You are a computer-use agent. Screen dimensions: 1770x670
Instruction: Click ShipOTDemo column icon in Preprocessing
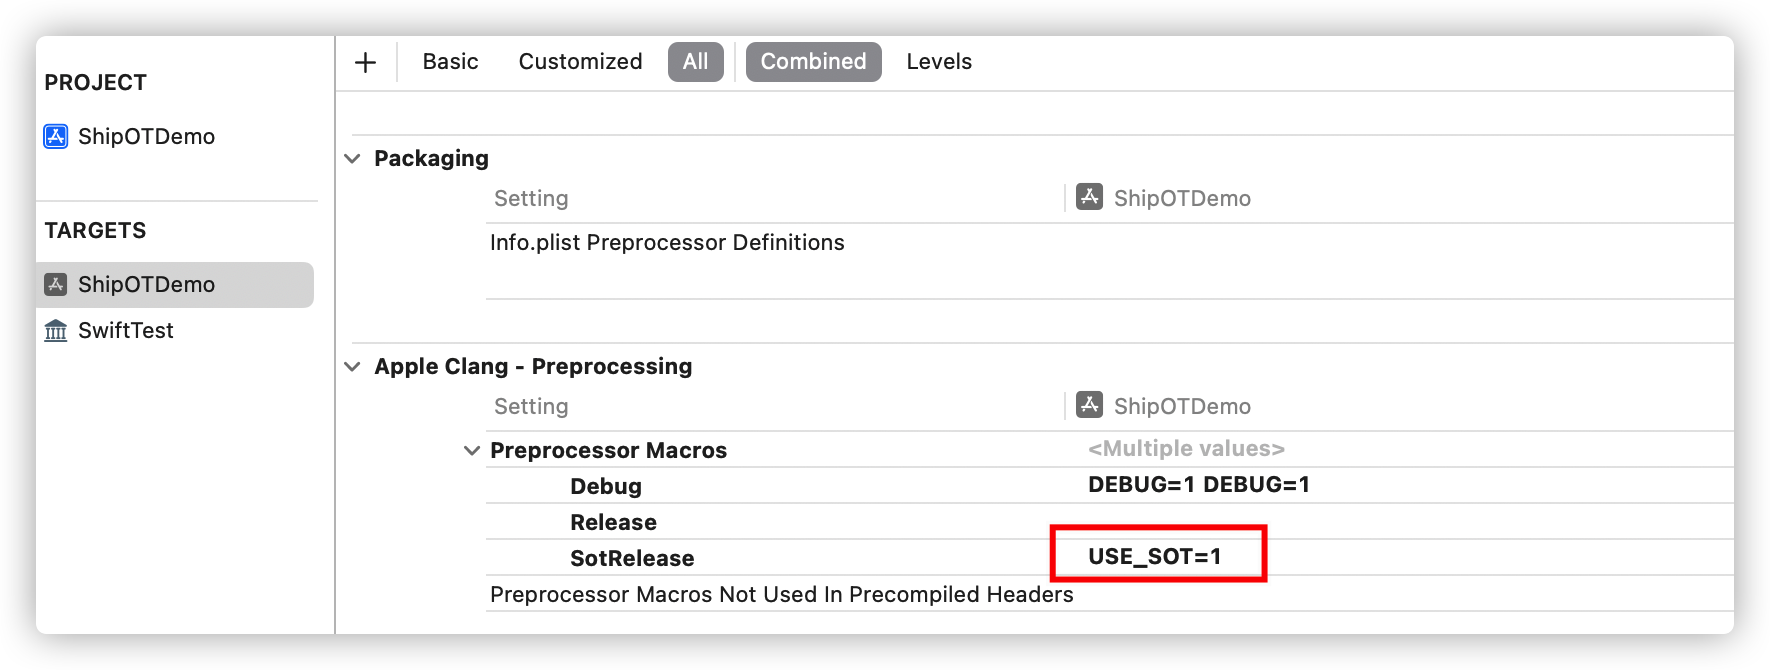pos(1089,405)
